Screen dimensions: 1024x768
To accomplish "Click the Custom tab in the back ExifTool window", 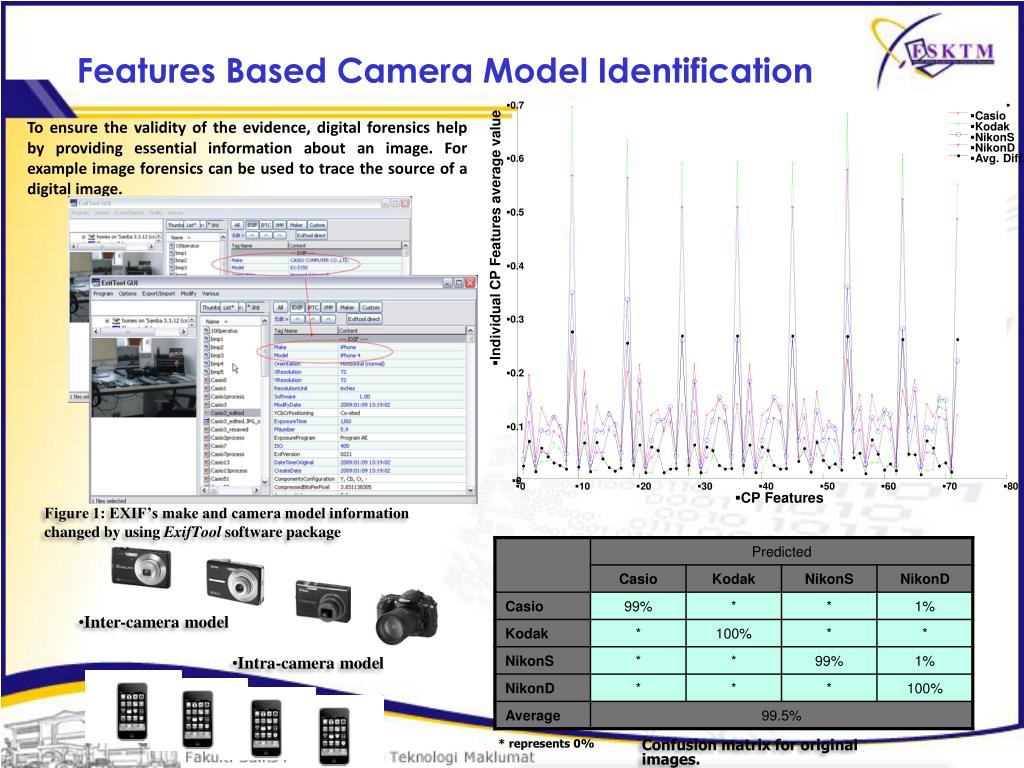I will click(x=317, y=225).
